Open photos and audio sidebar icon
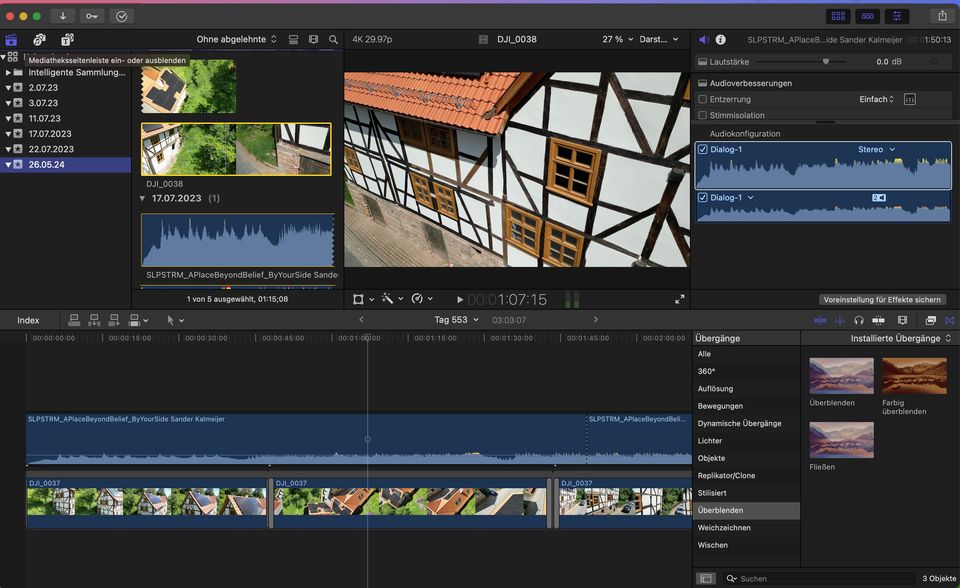Screen dimensions: 960x588 click(x=39, y=40)
